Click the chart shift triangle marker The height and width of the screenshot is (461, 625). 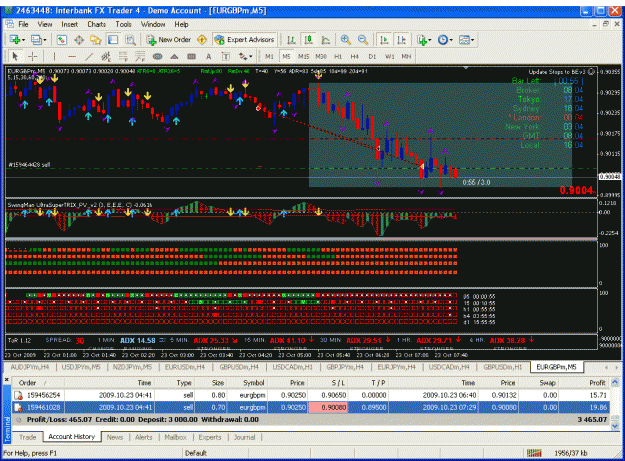pyautogui.click(x=466, y=68)
